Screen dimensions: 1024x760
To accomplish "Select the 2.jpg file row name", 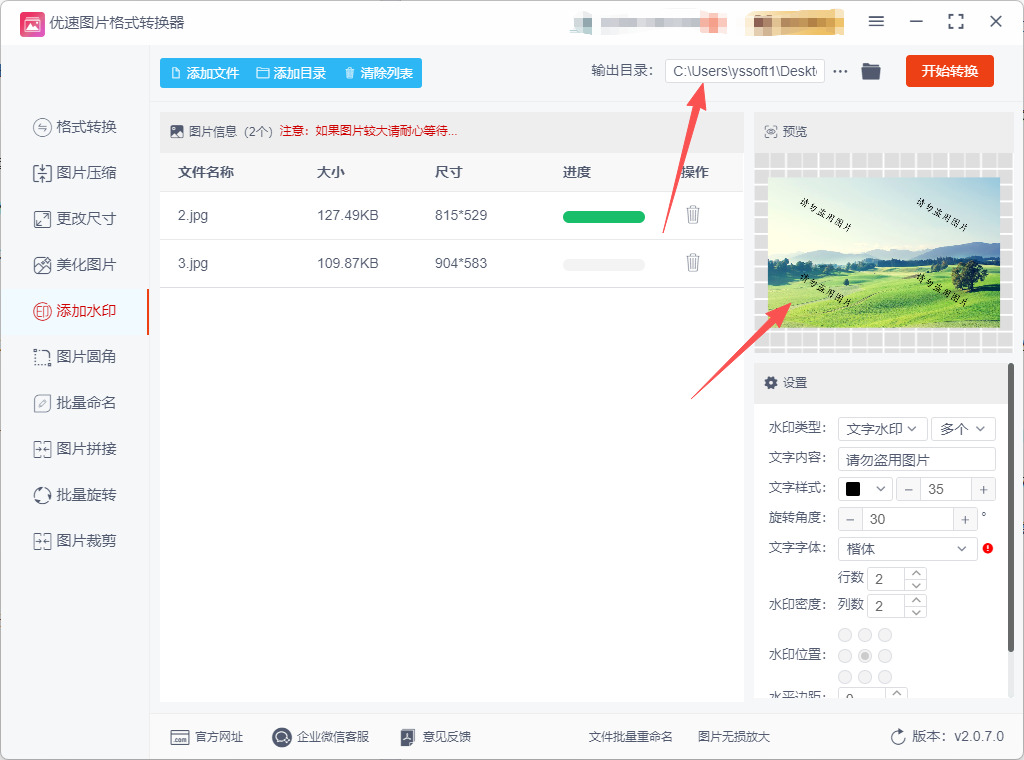I will coord(193,215).
